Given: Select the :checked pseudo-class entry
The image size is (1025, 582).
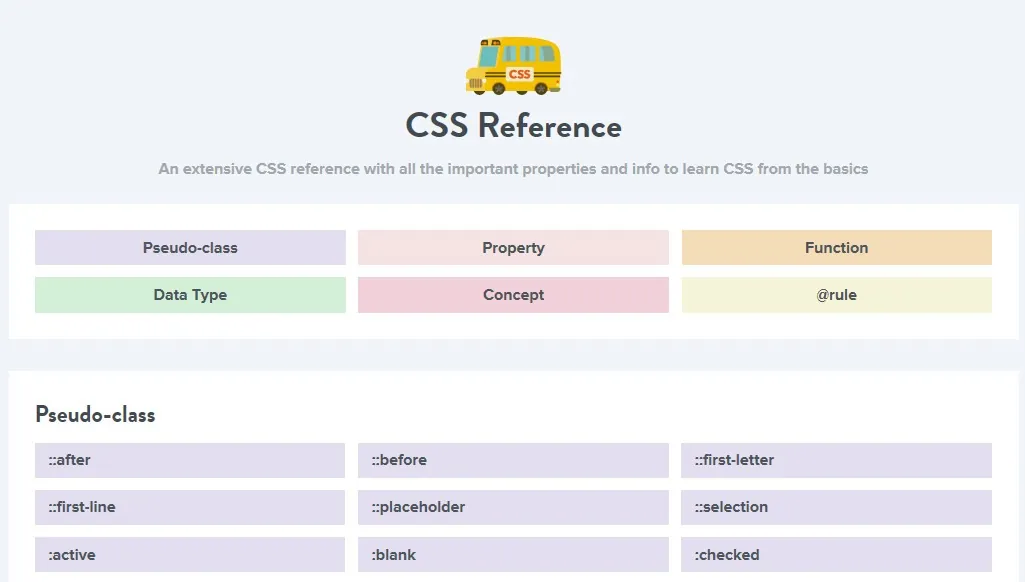Looking at the screenshot, I should [837, 555].
